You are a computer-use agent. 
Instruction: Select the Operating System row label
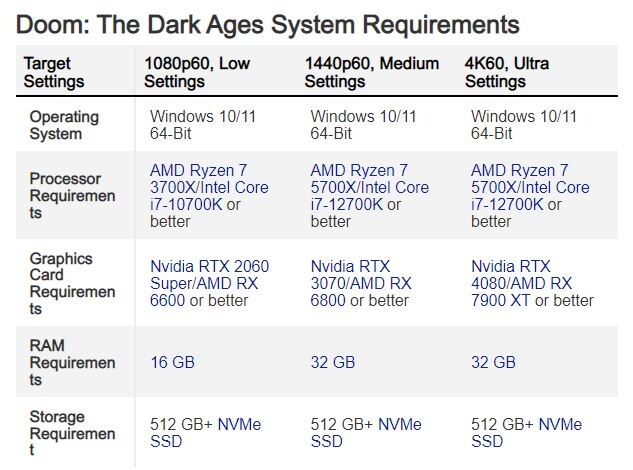click(x=64, y=125)
